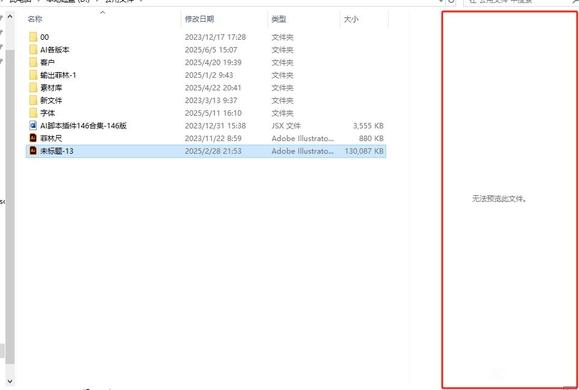Click the 3,555 KB size cell
The width and height of the screenshot is (579, 390).
pos(368,126)
